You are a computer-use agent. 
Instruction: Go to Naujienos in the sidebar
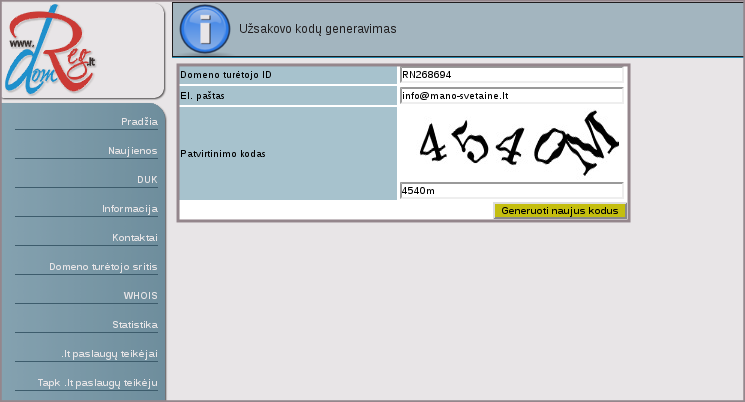(133, 150)
